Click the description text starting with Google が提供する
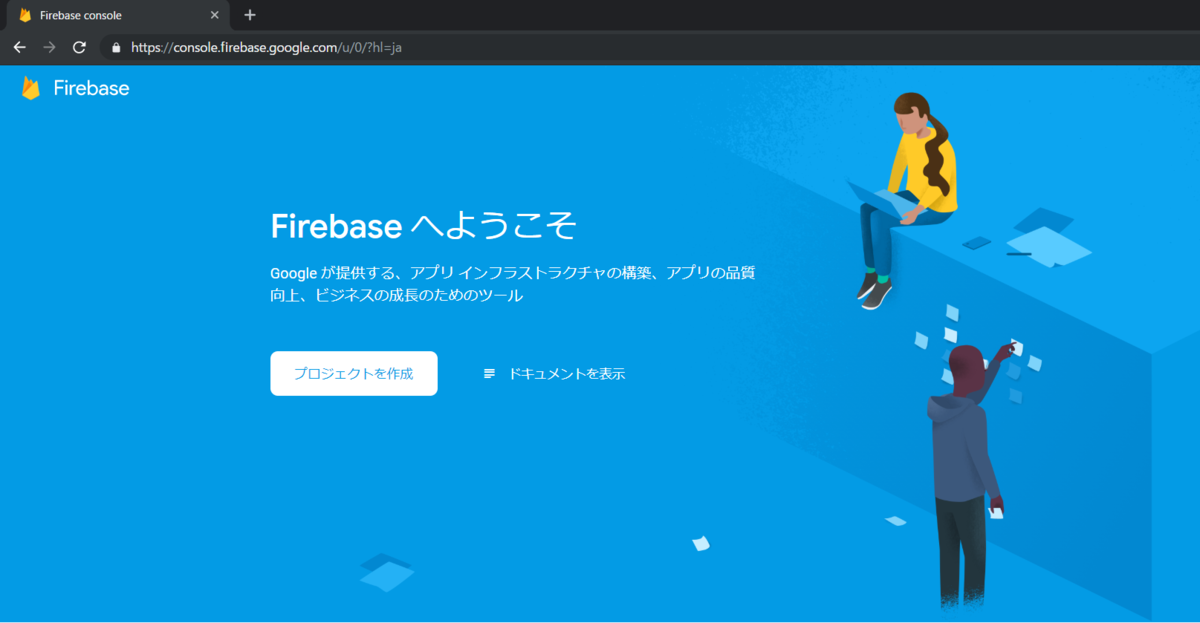The height and width of the screenshot is (623, 1200). (512, 284)
